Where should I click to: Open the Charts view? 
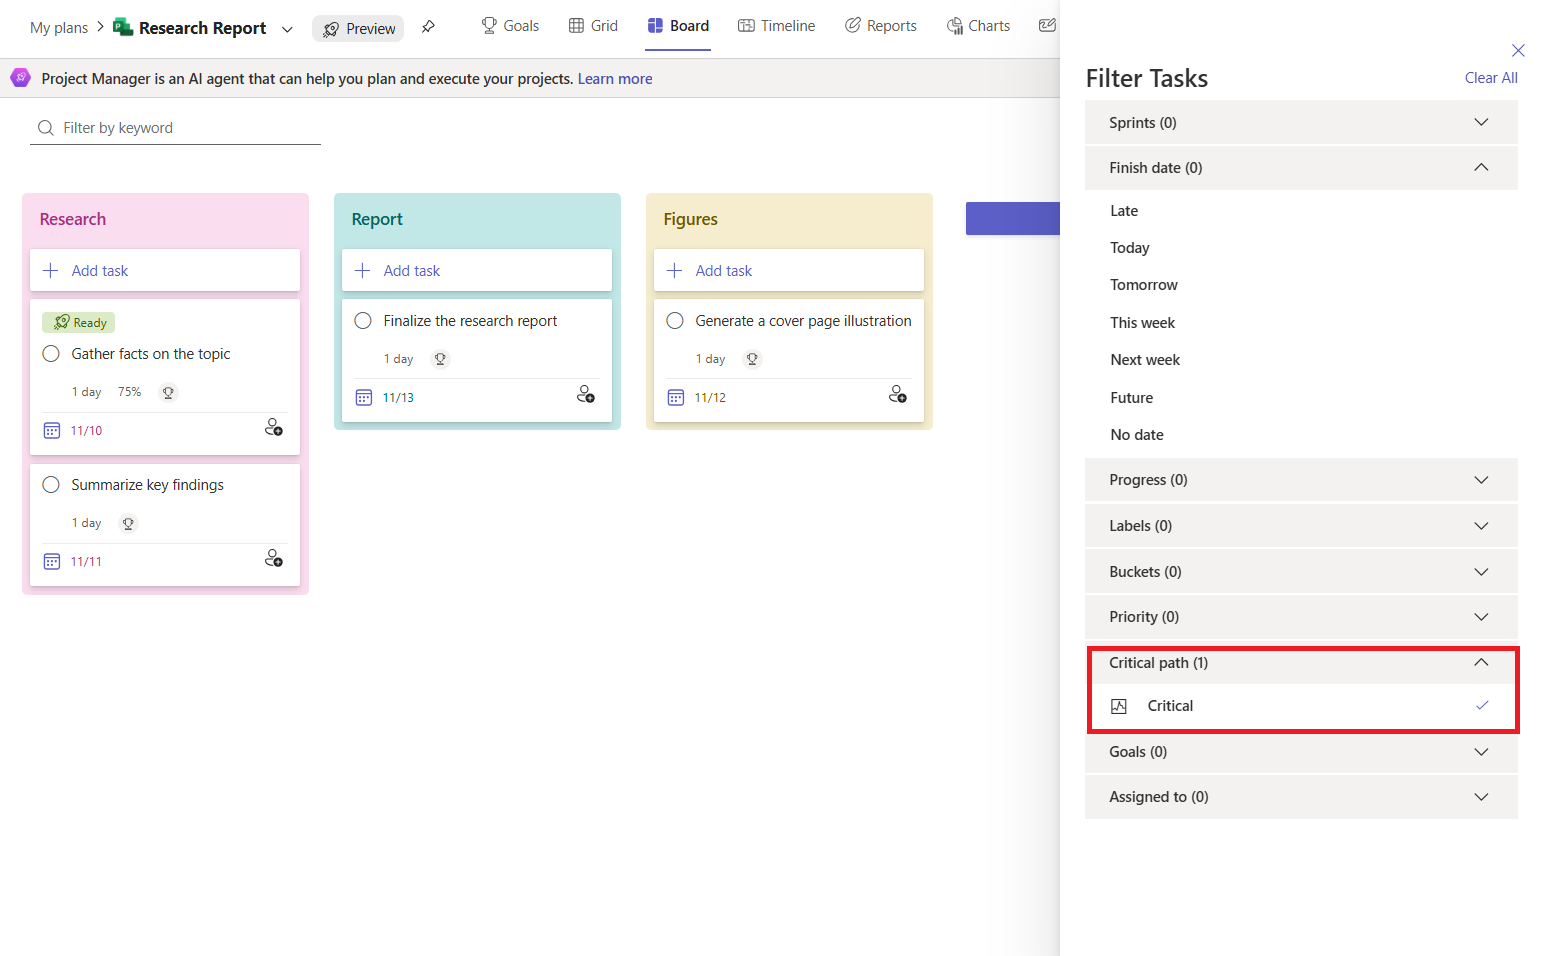tap(978, 25)
